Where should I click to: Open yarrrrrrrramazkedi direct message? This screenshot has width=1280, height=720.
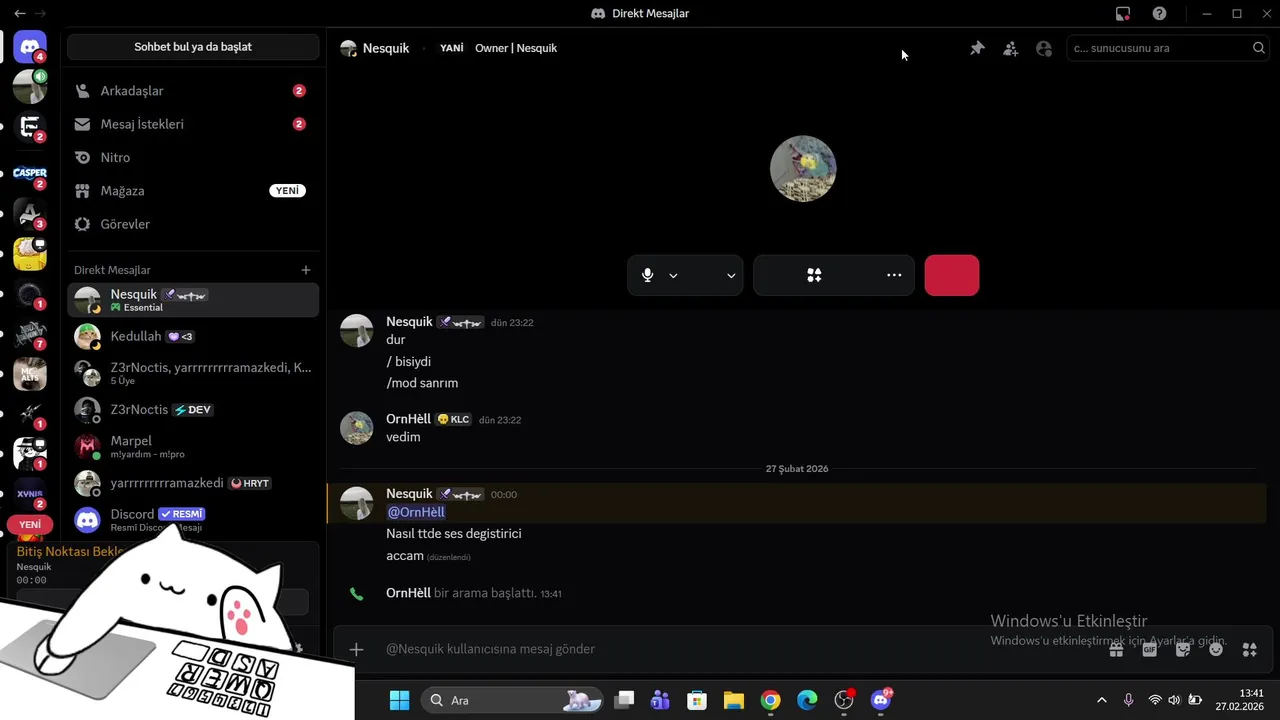tap(193, 483)
